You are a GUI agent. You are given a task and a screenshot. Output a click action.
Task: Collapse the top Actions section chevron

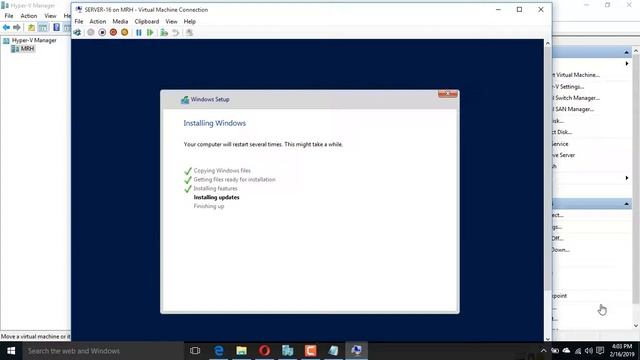click(627, 52)
